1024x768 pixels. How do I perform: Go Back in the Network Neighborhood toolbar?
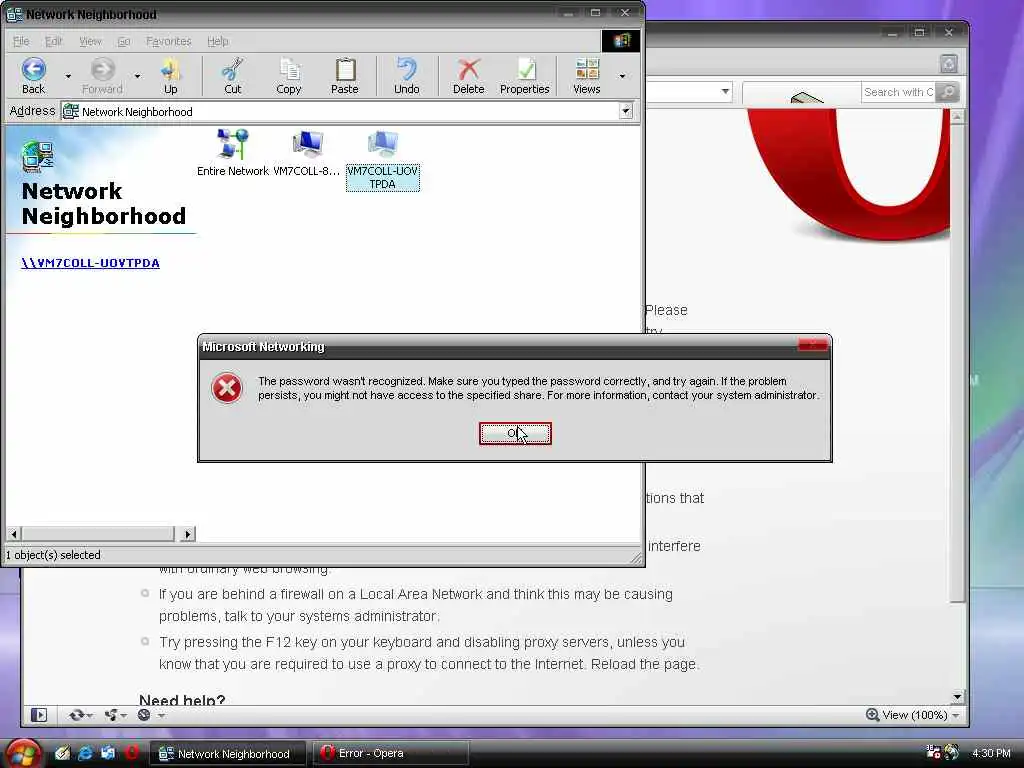pyautogui.click(x=33, y=76)
